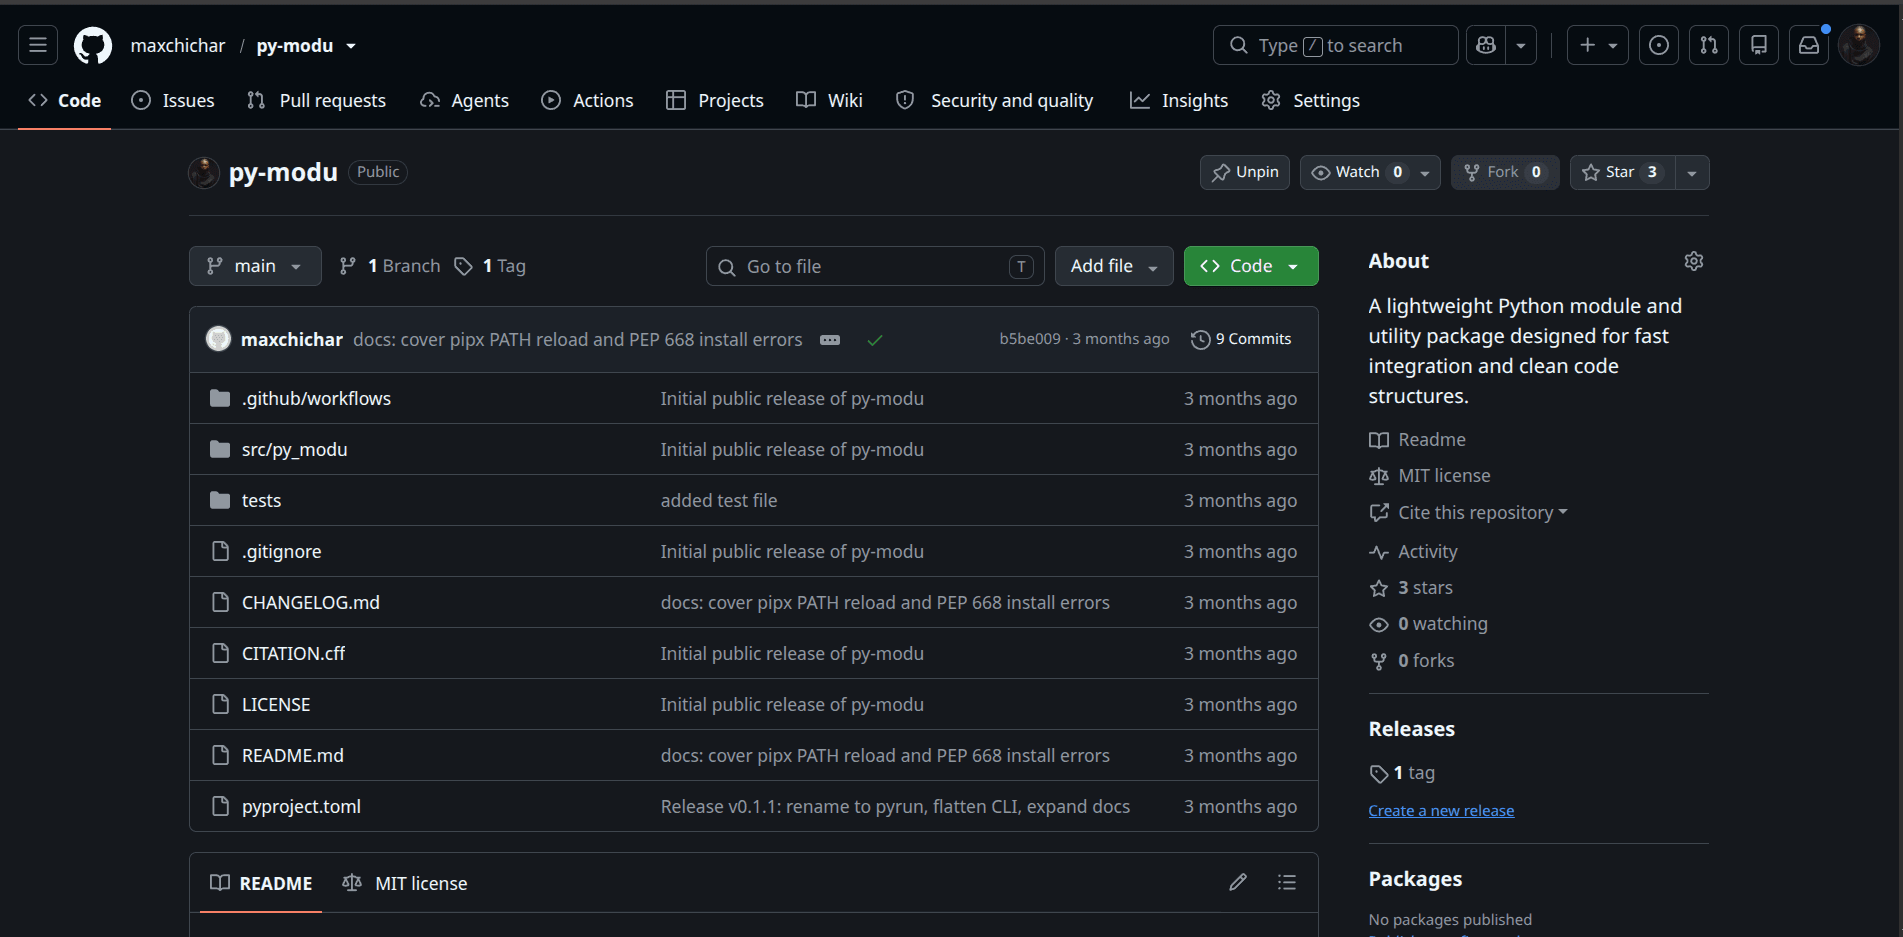This screenshot has width=1903, height=937.
Task: View the 9 Commits history
Action: 1241,339
